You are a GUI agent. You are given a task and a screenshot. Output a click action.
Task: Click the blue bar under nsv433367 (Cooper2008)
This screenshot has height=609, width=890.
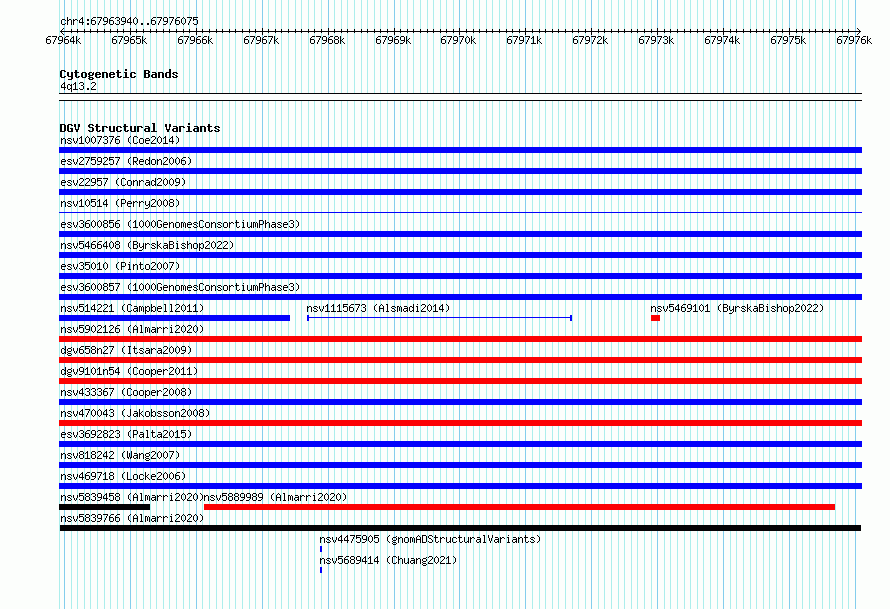pos(460,402)
